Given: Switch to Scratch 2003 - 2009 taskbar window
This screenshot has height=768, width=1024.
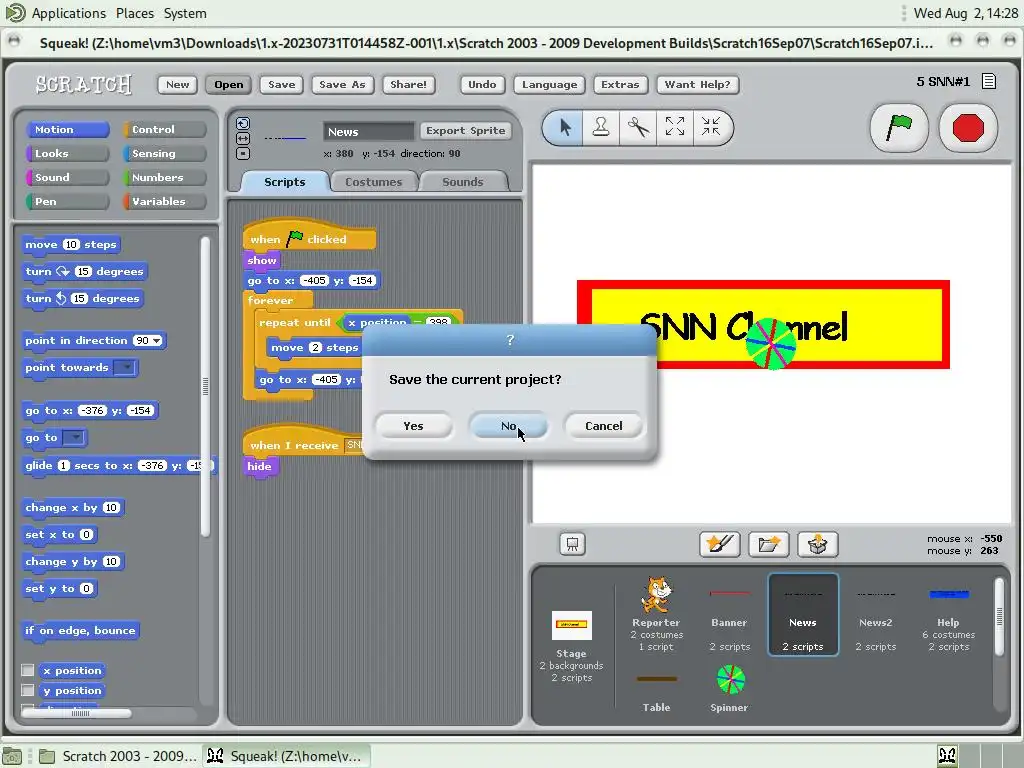Looking at the screenshot, I should [x=118, y=756].
